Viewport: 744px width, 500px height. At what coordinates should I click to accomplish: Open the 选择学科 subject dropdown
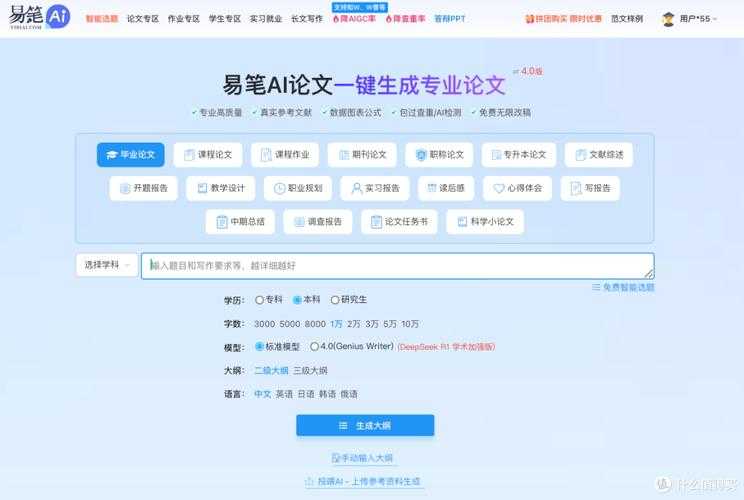107,265
